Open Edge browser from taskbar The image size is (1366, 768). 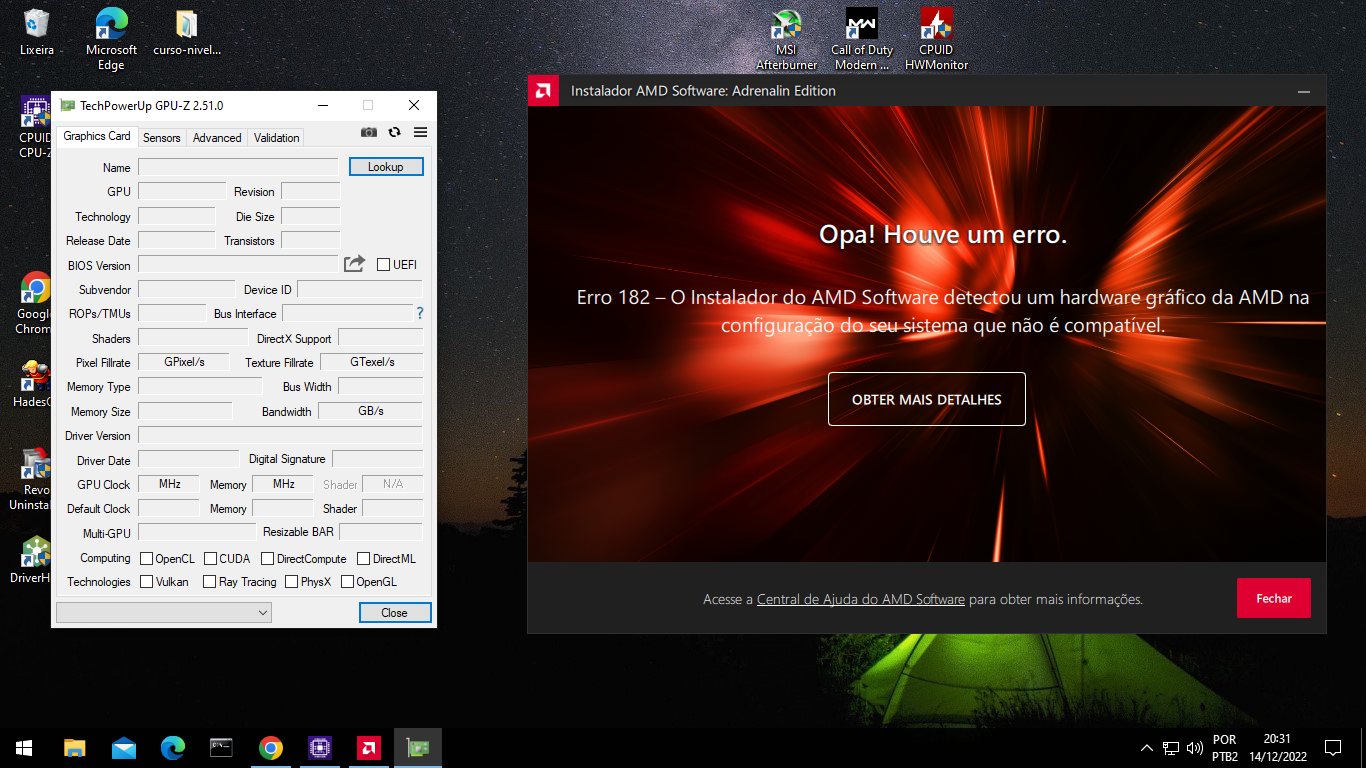(172, 747)
